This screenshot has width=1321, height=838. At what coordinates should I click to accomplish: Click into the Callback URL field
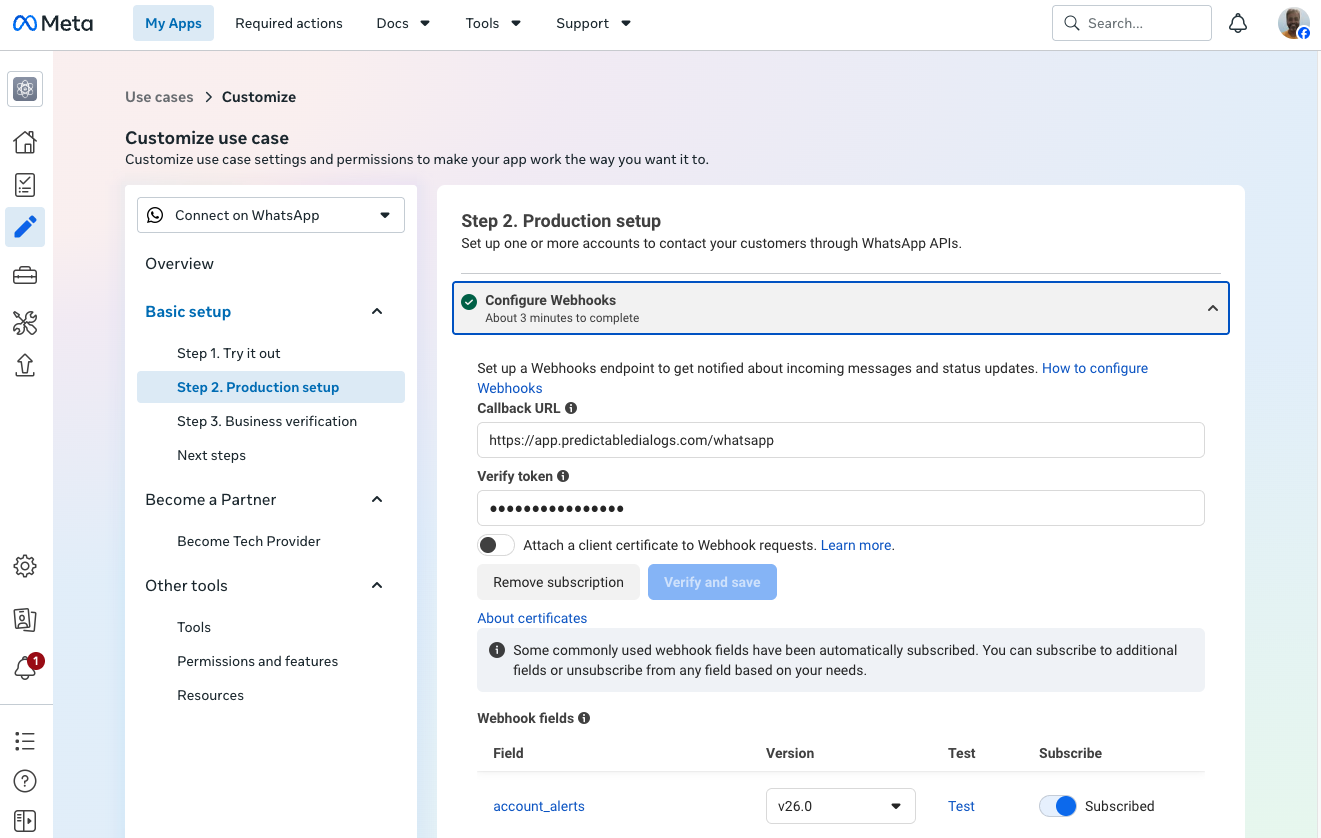tap(841, 440)
